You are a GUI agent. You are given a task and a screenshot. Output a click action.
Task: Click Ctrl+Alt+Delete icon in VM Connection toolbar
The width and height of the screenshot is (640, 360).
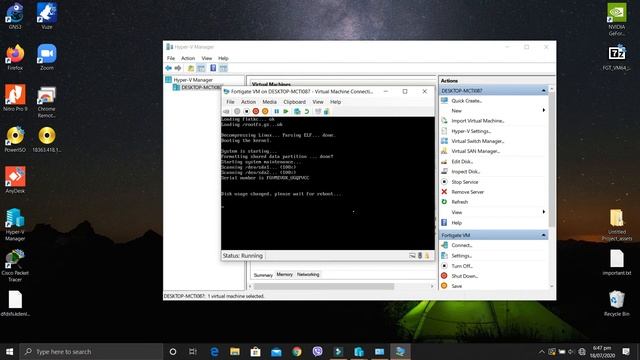[x=226, y=111]
